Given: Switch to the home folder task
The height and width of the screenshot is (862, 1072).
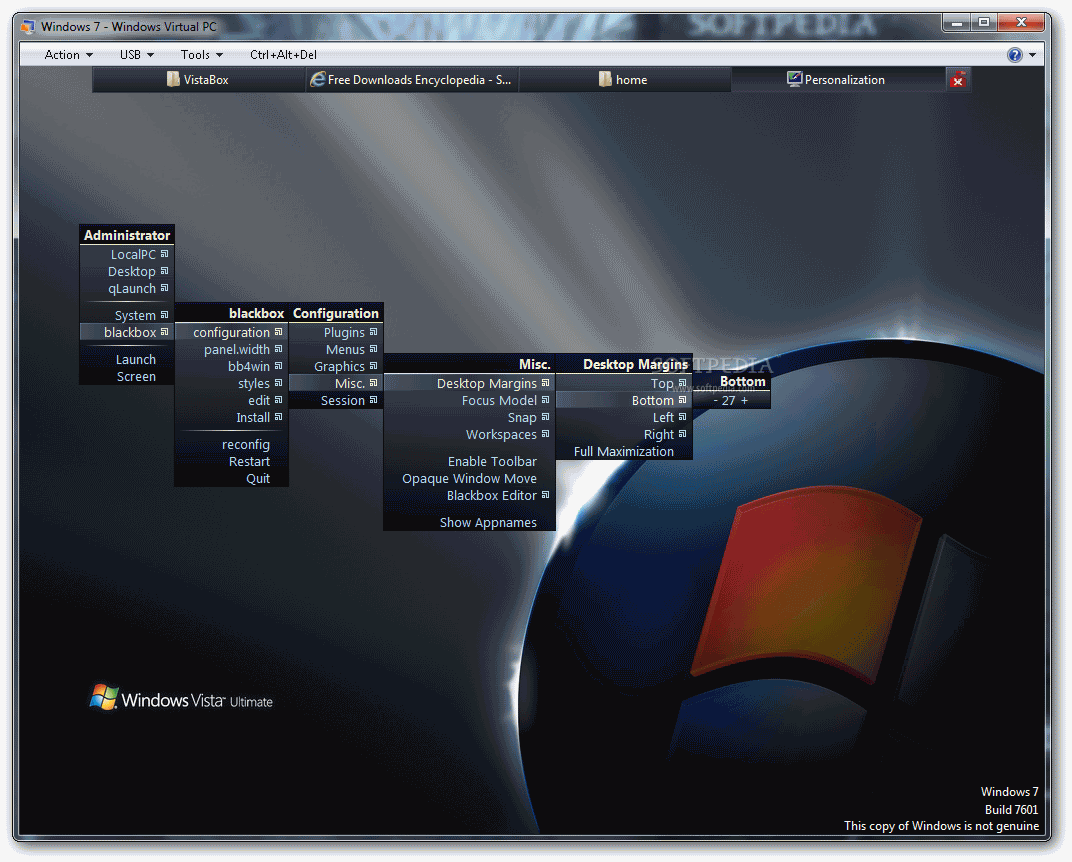Looking at the screenshot, I should (624, 80).
